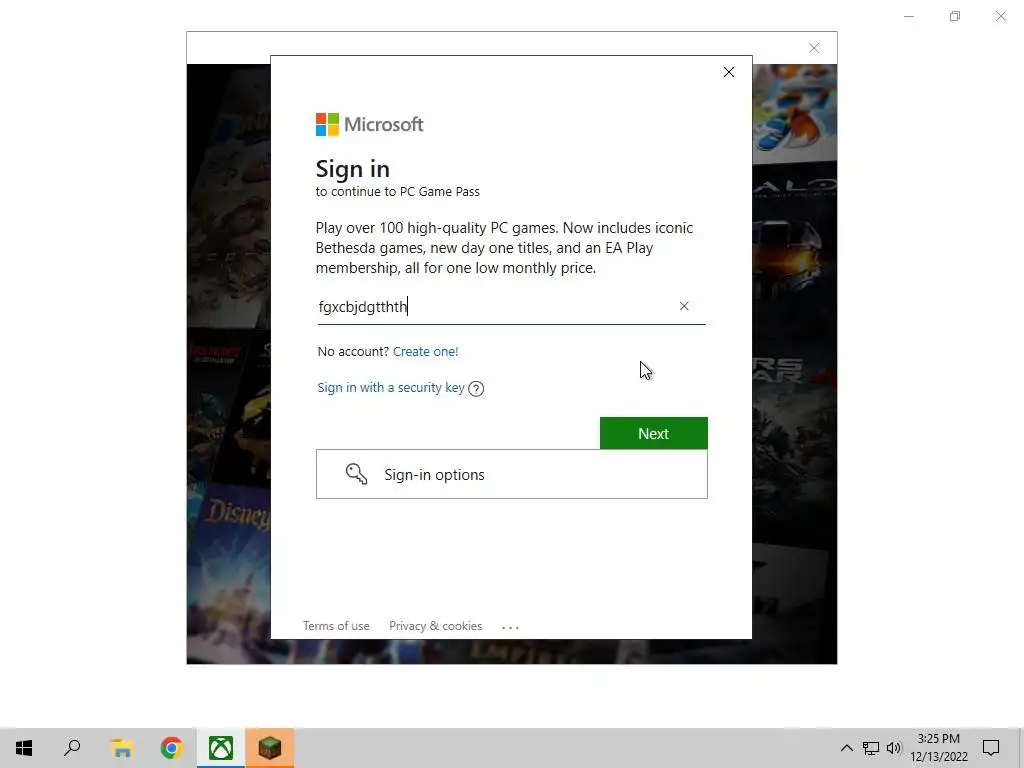Viewport: 1024px width, 768px height.
Task: Open the notification center icon
Action: (x=991, y=748)
